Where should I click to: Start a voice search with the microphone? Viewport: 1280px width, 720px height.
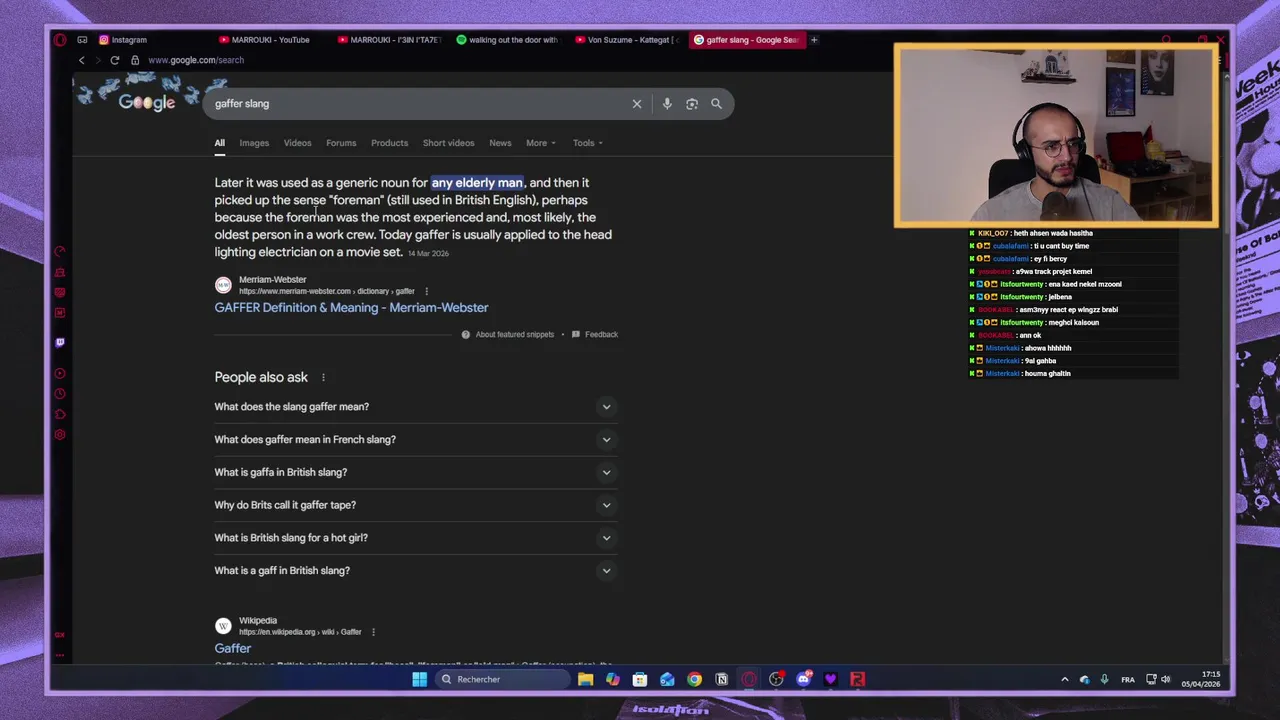tap(667, 104)
